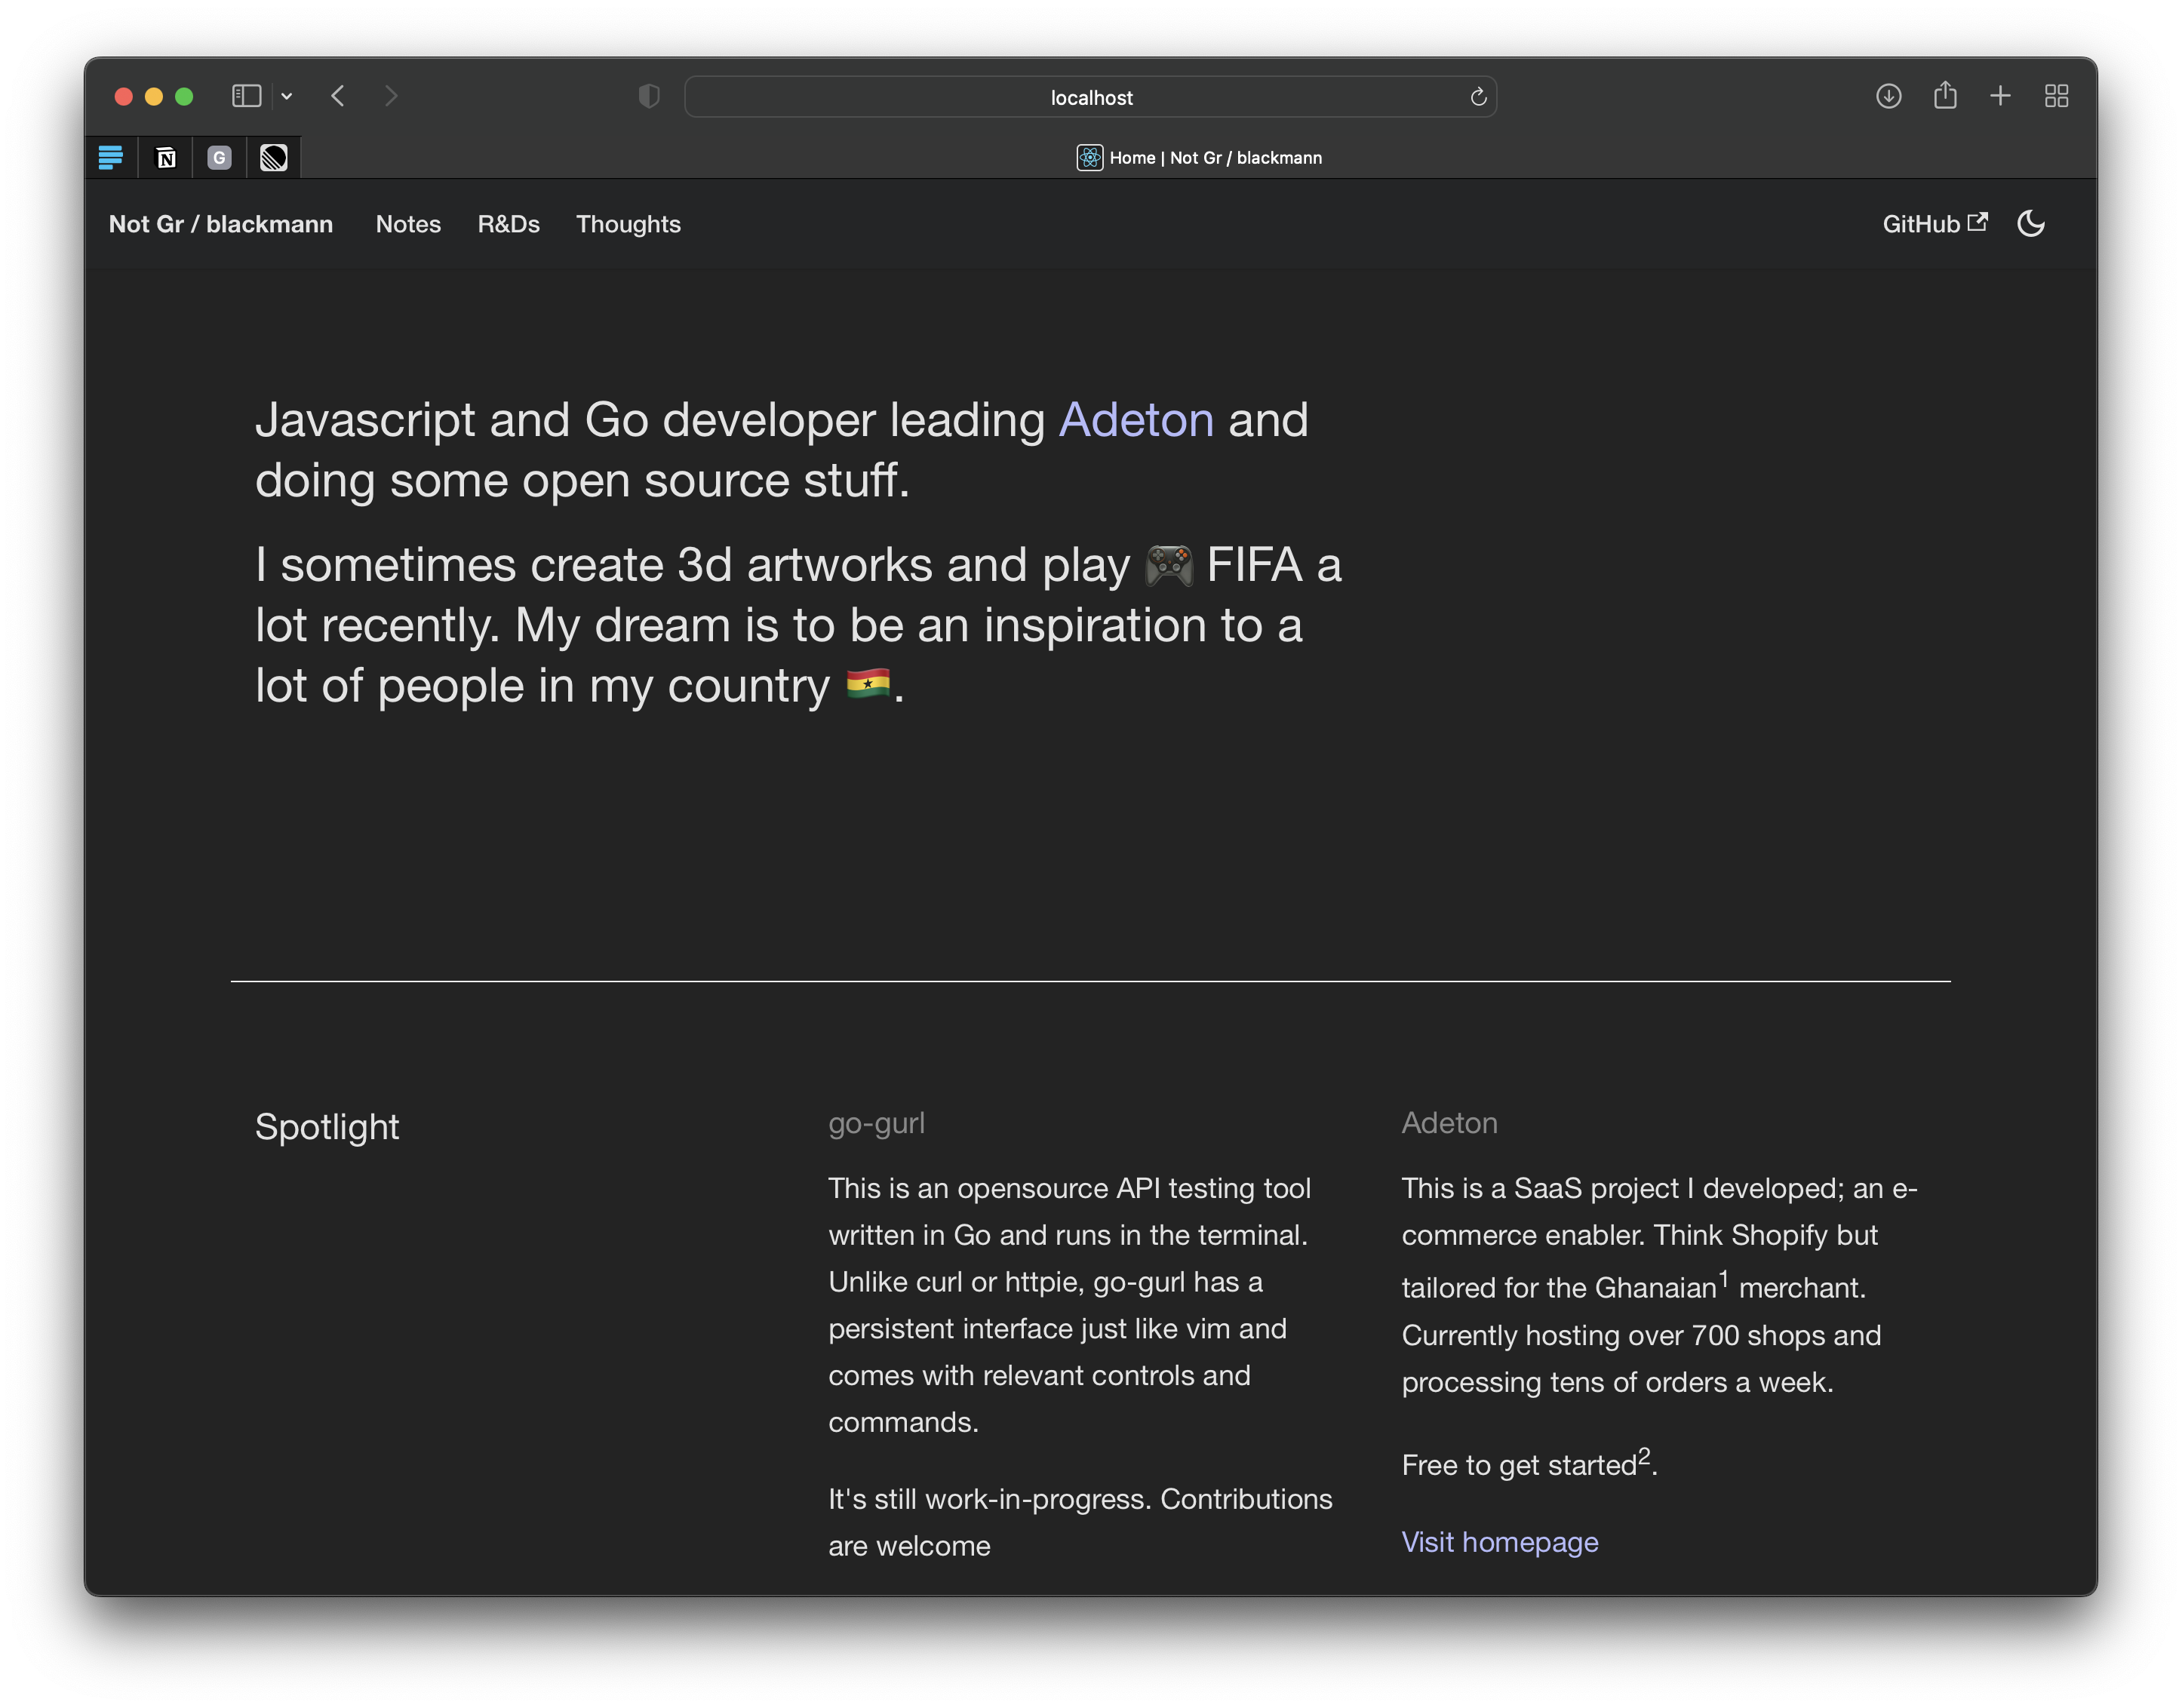2182x1708 pixels.
Task: Go back to the previous page
Action: pos(338,96)
